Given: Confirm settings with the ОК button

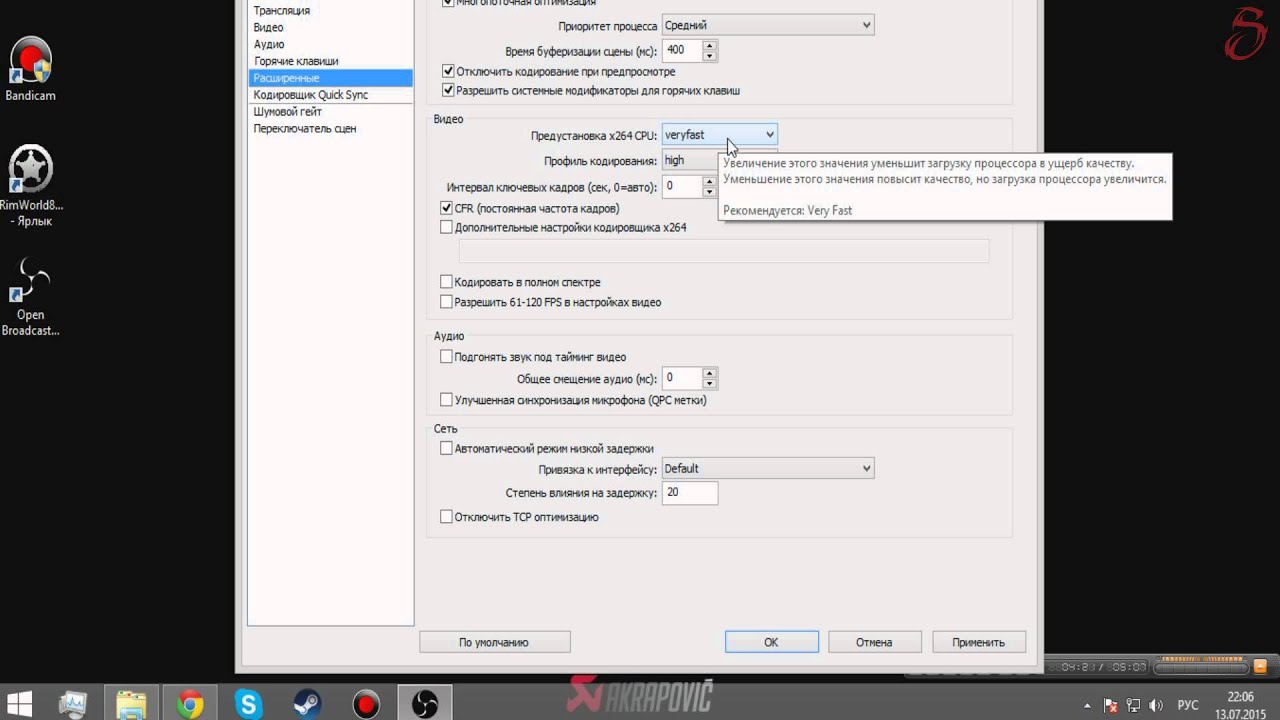Looking at the screenshot, I should click(771, 642).
